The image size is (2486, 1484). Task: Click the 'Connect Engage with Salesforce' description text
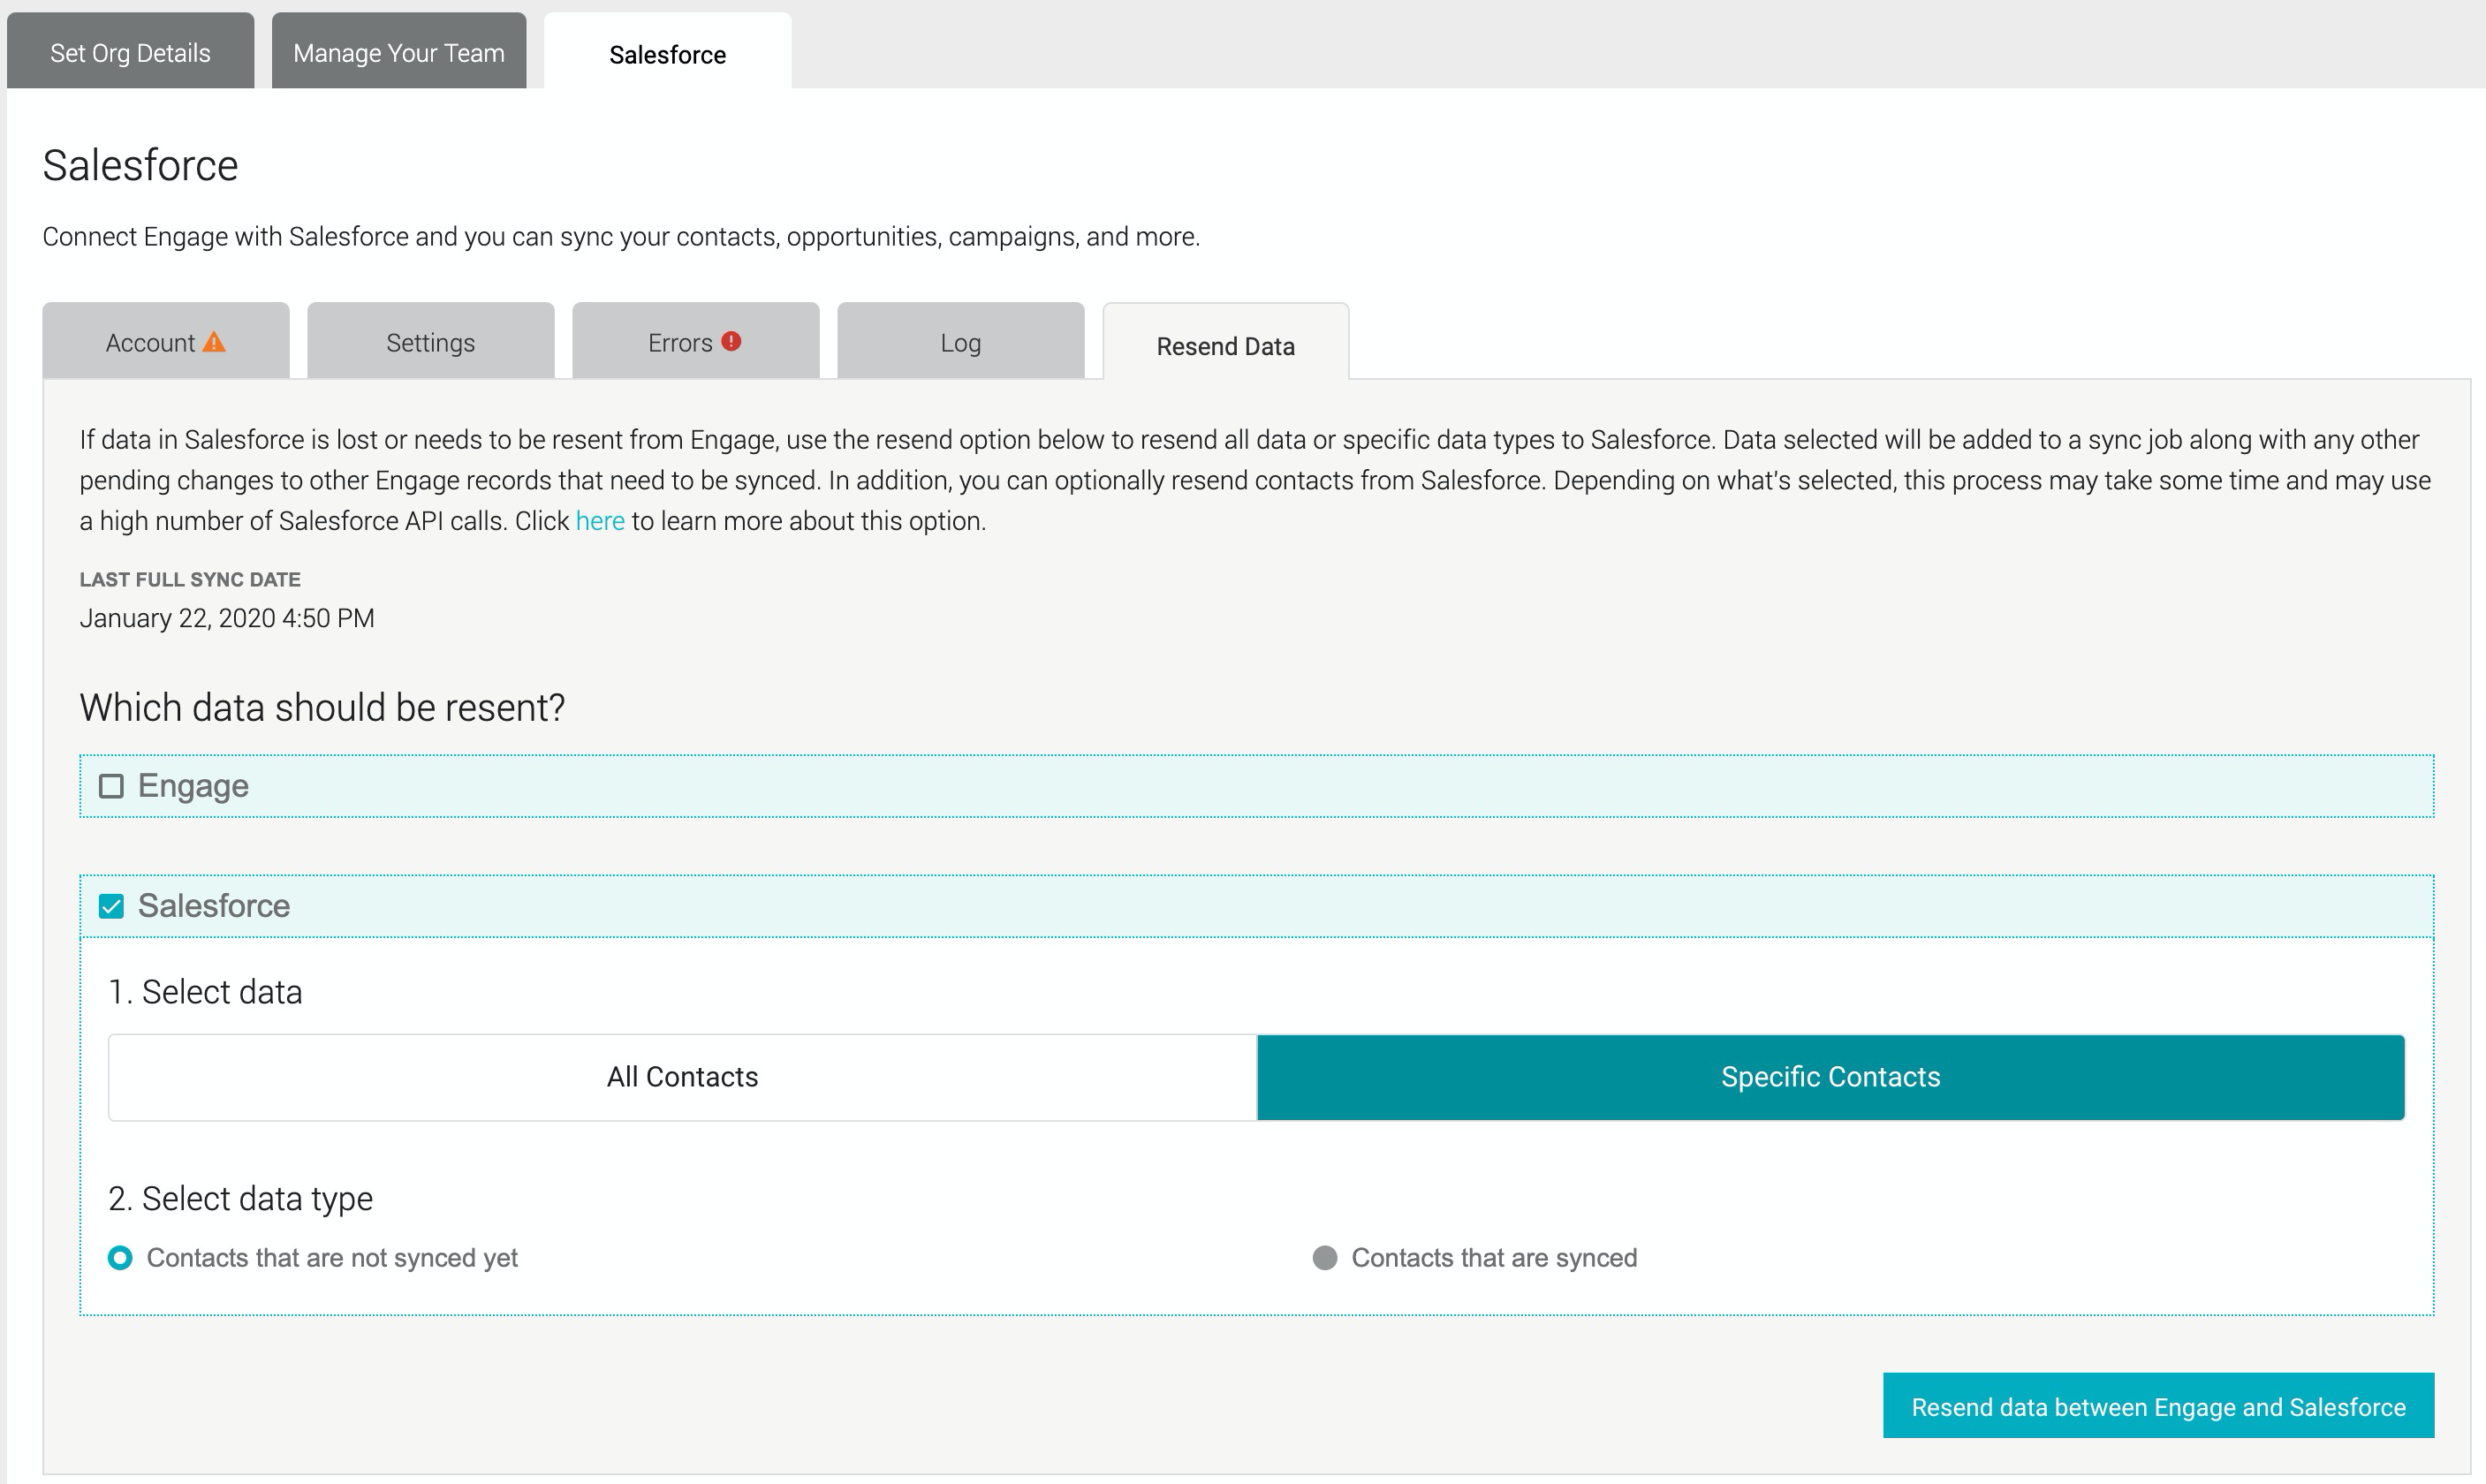(x=621, y=237)
